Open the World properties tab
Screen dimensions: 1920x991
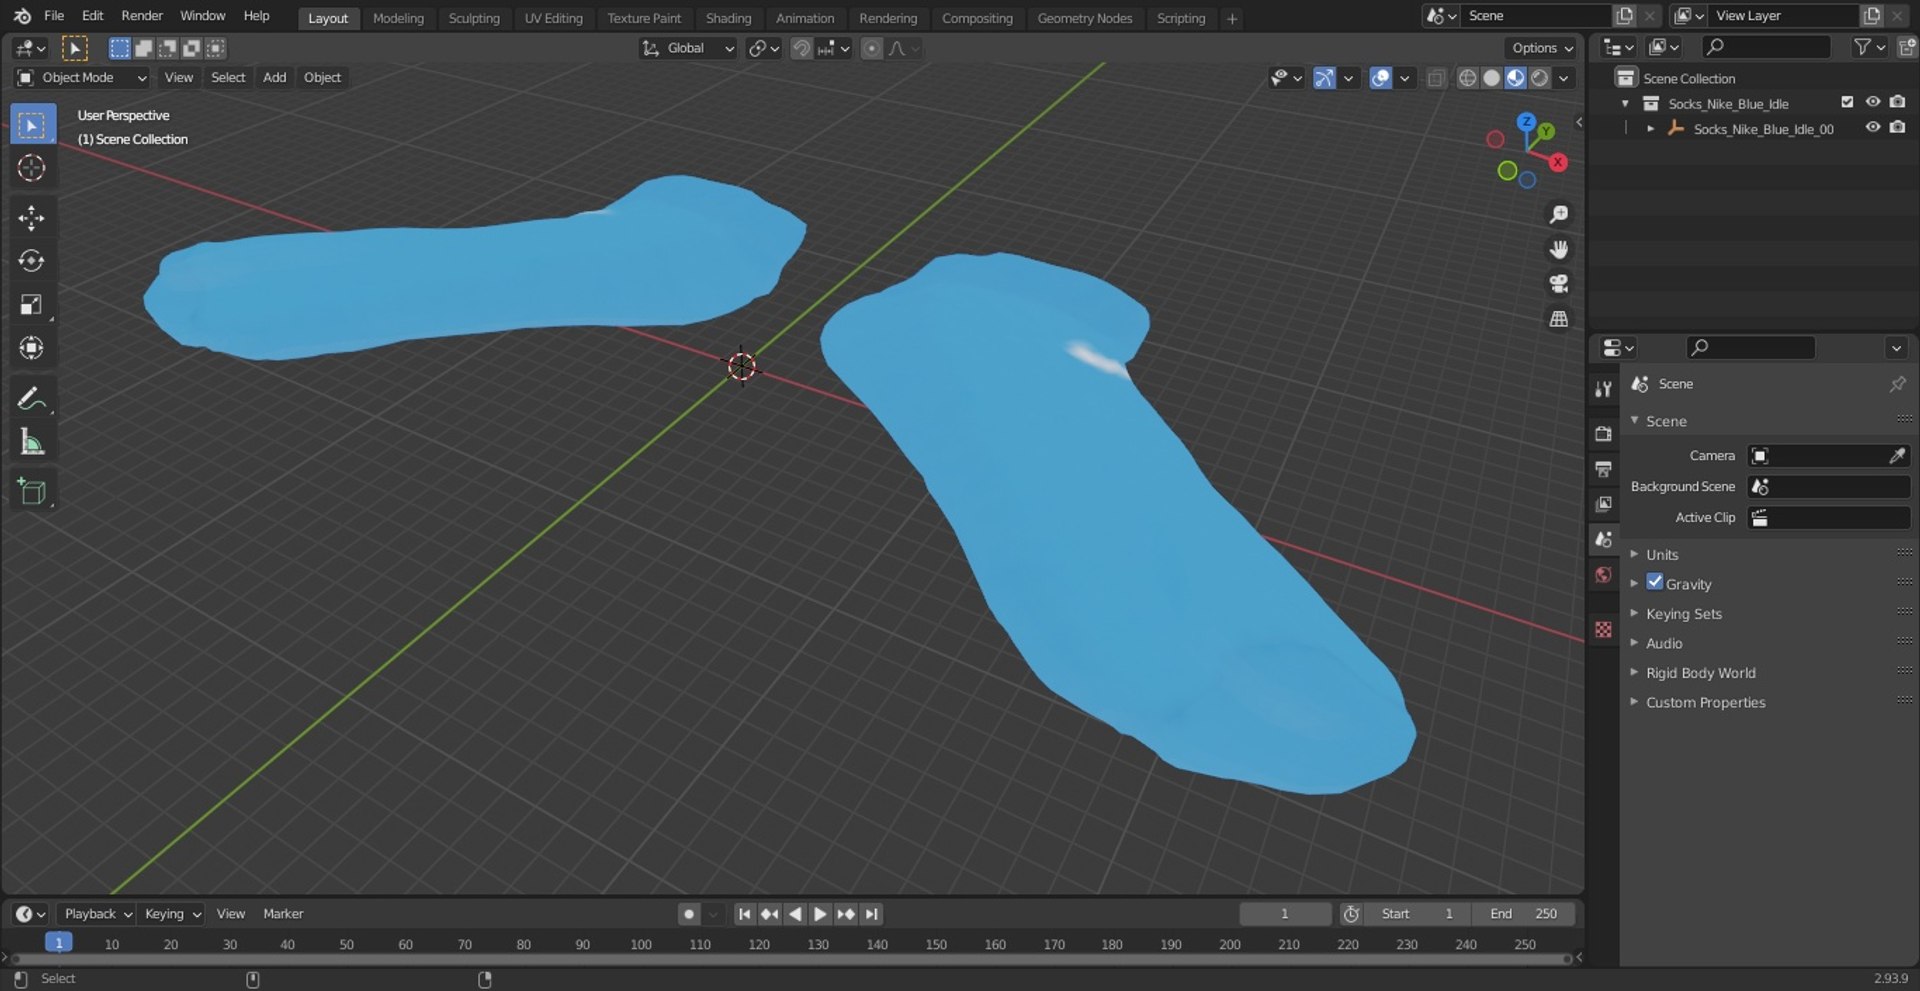point(1603,574)
